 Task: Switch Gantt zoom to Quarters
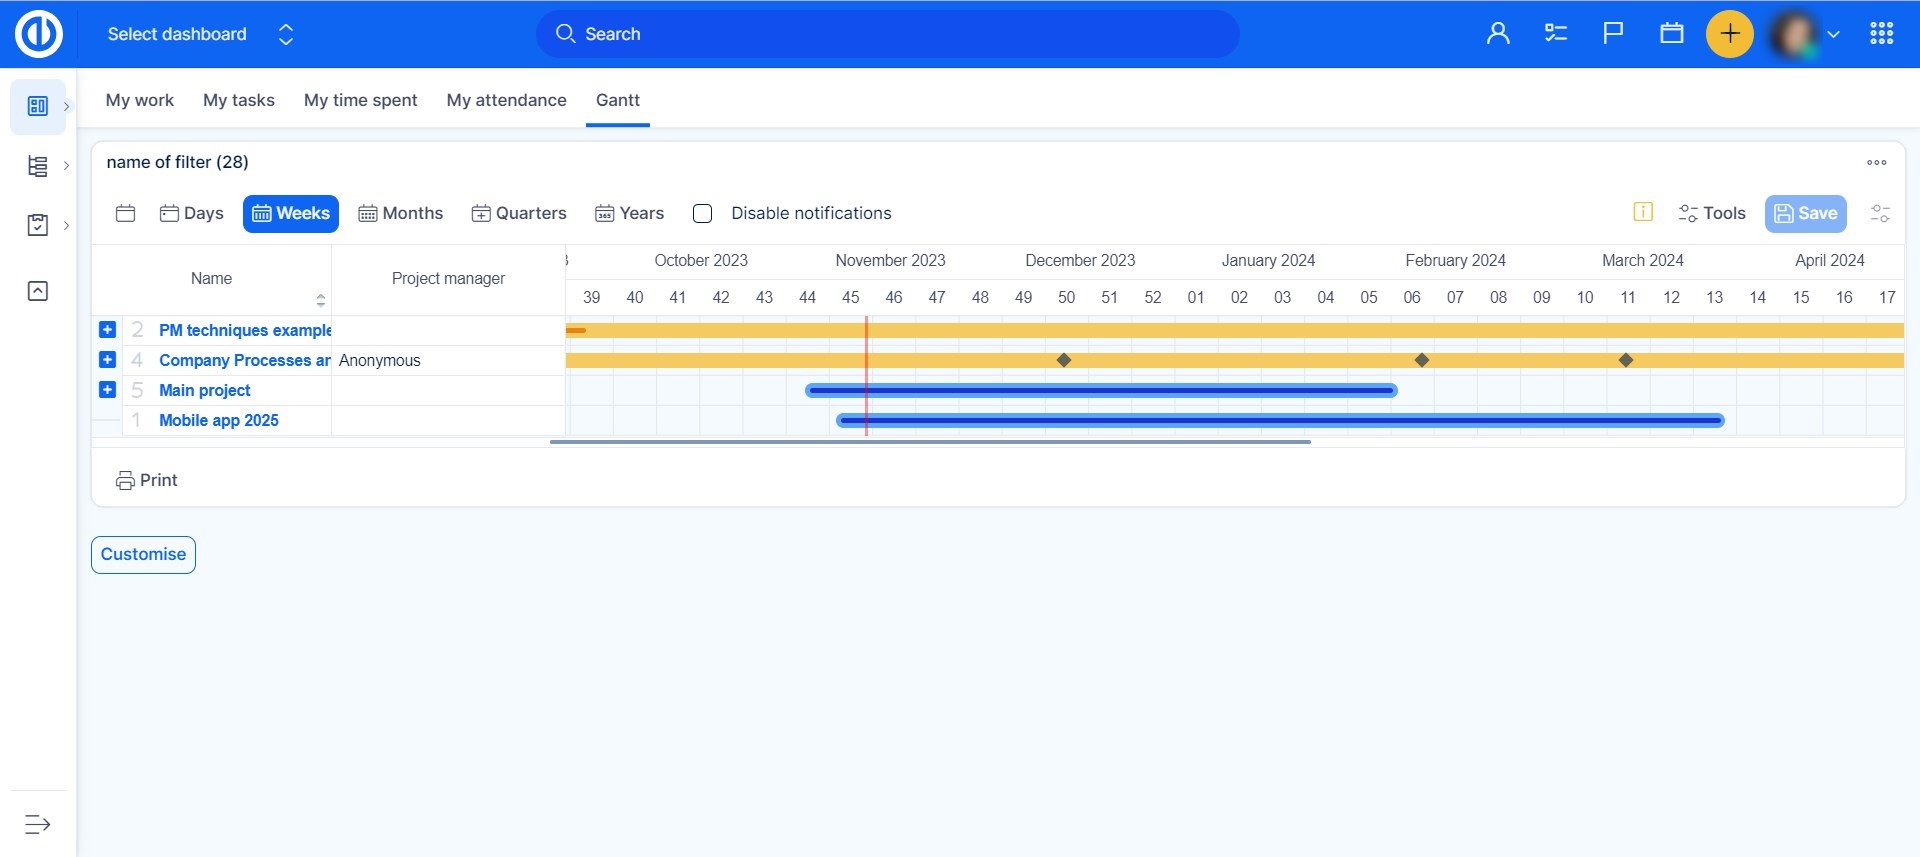[x=519, y=213]
